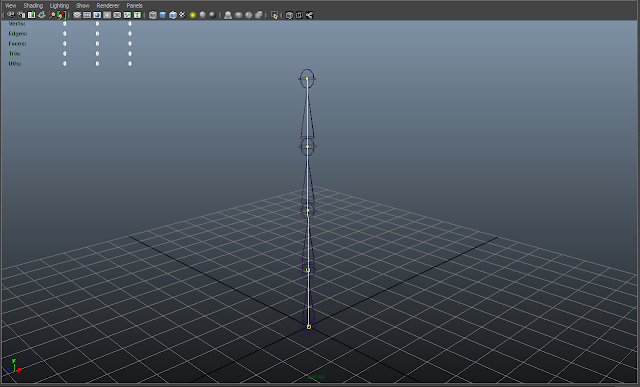Viewport: 640px width, 387px height.
Task: Open the View menu
Action: [11, 6]
